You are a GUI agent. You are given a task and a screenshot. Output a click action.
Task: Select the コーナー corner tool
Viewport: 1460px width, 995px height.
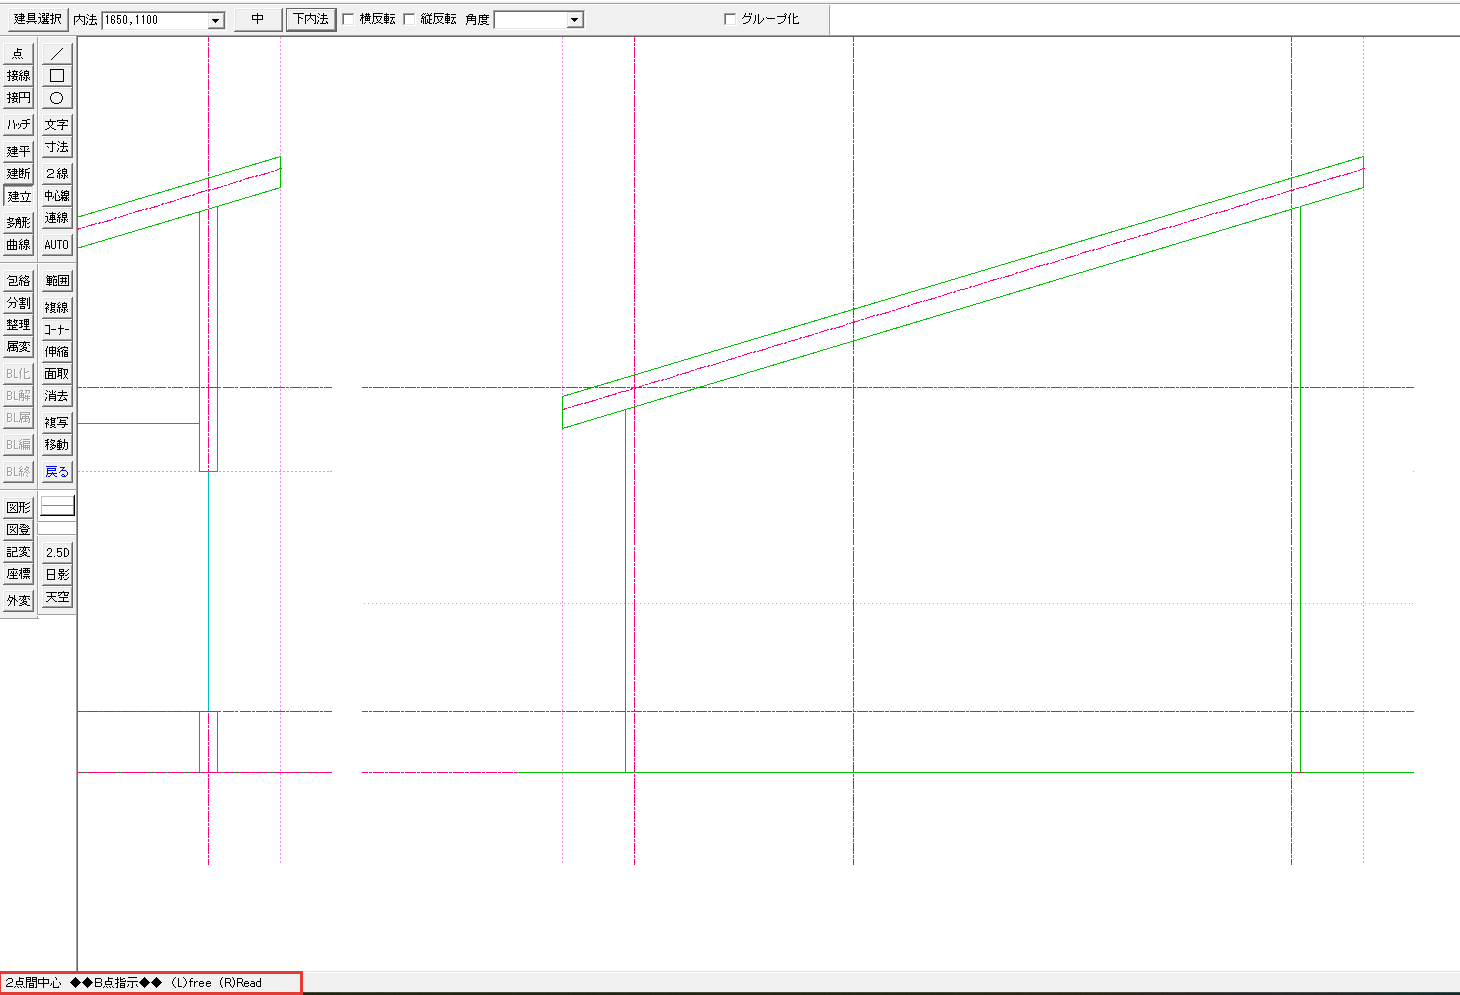click(x=57, y=330)
